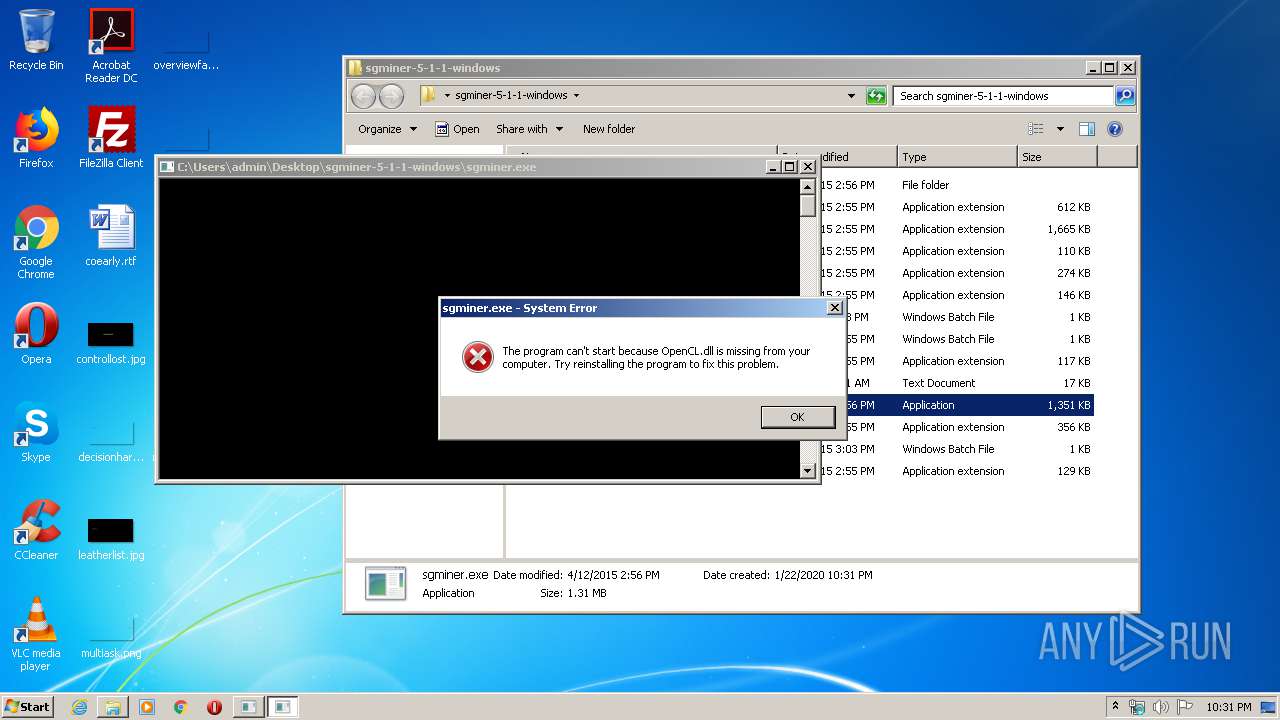The height and width of the screenshot is (720, 1280).
Task: Click the console vertical scrollbar thumb
Action: [x=808, y=206]
